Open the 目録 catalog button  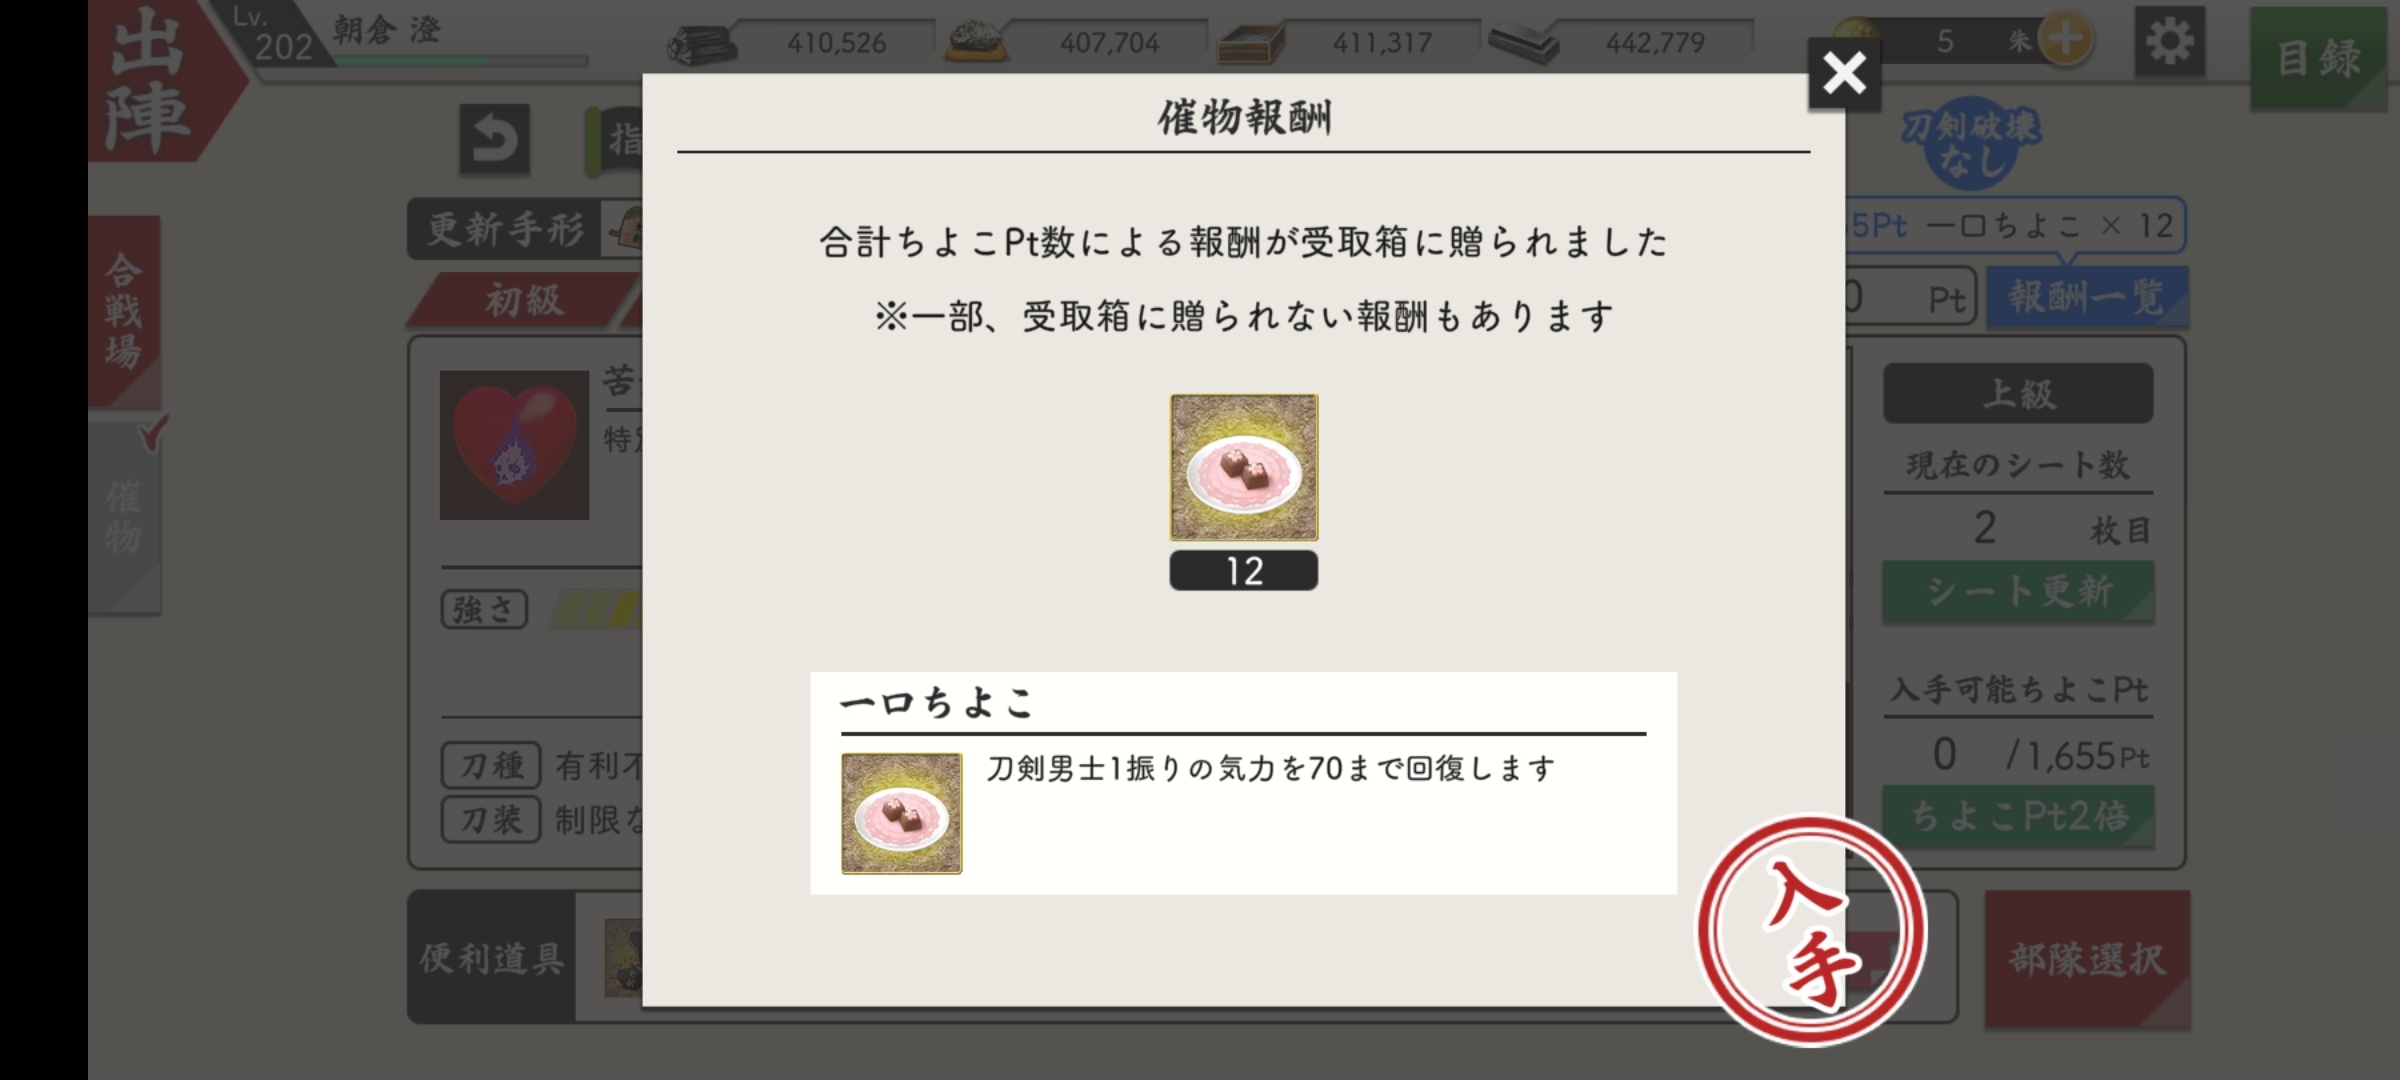coord(2318,58)
